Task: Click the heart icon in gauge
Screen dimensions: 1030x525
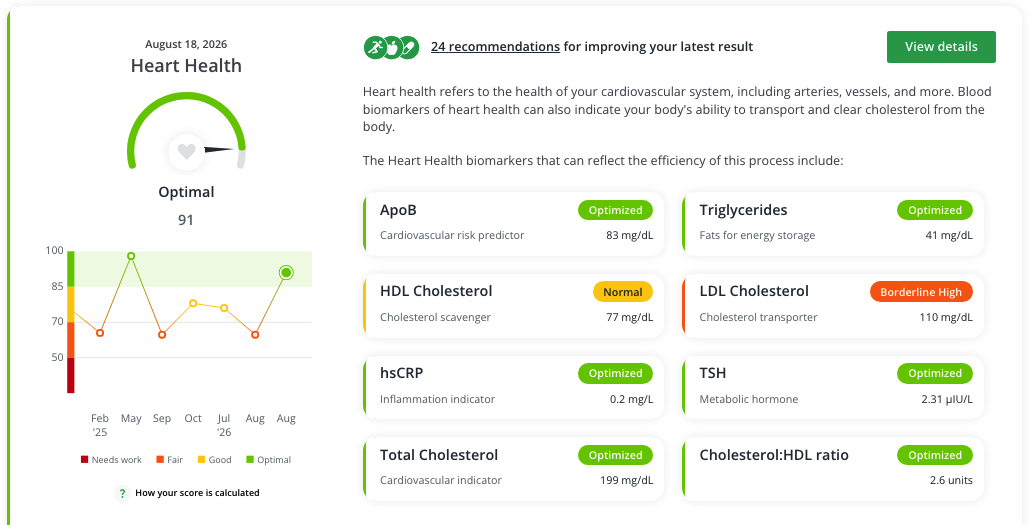Action: (x=187, y=152)
